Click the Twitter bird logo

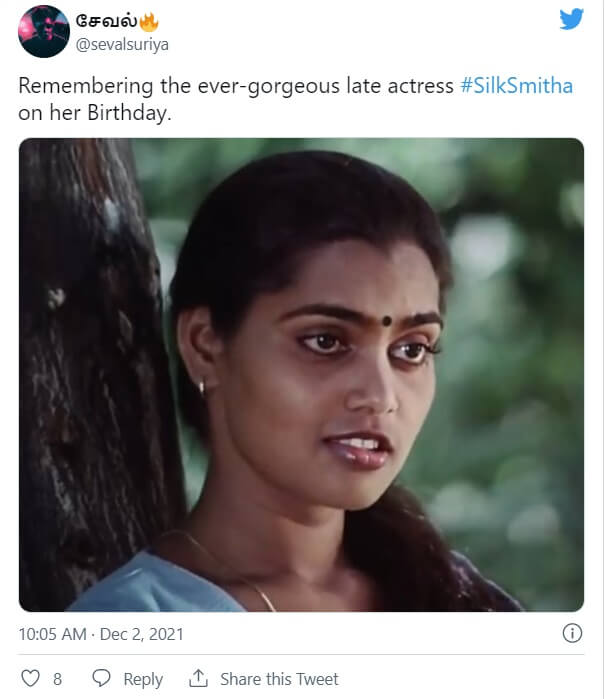tap(571, 19)
